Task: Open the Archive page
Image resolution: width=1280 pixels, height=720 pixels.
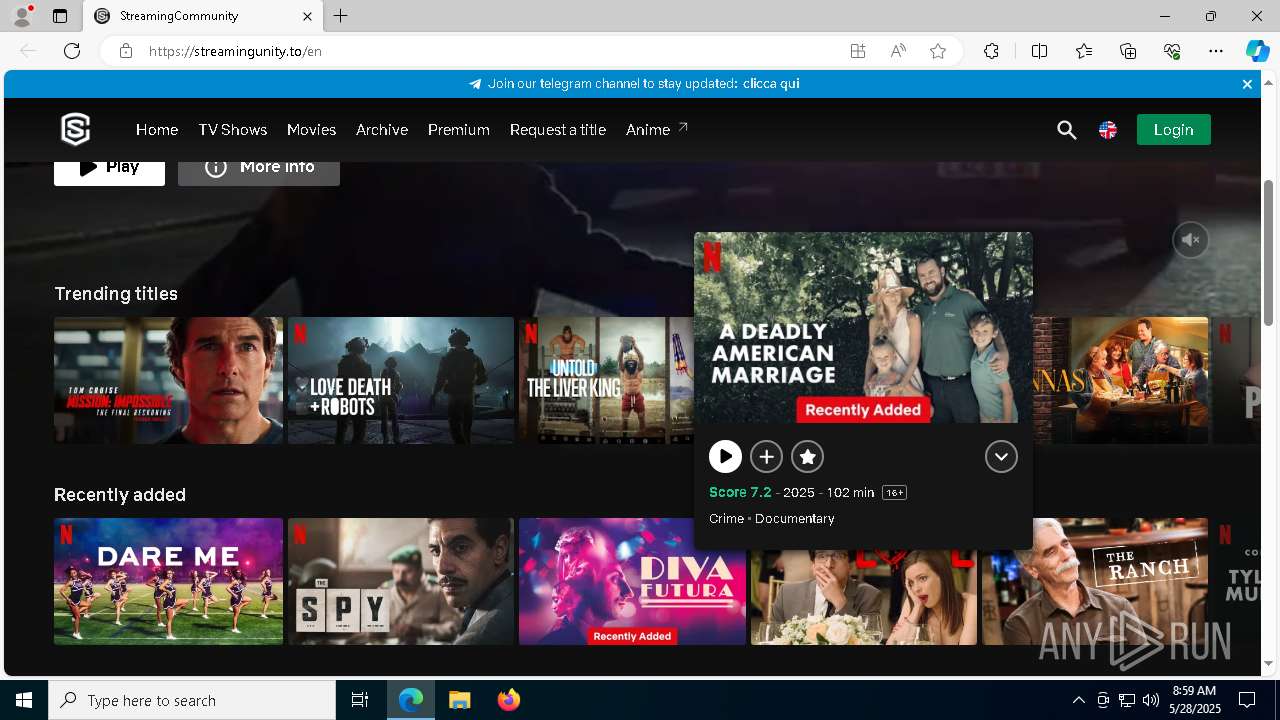Action: pos(382,130)
